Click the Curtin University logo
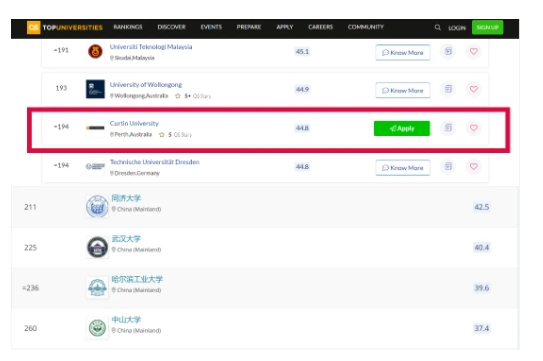This screenshot has height=361, width=543. pos(95,128)
